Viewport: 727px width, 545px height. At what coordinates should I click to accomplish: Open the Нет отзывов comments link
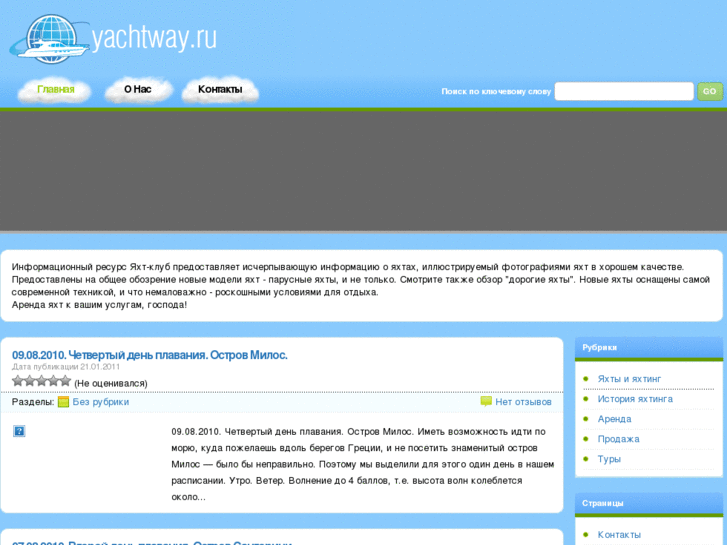click(523, 402)
